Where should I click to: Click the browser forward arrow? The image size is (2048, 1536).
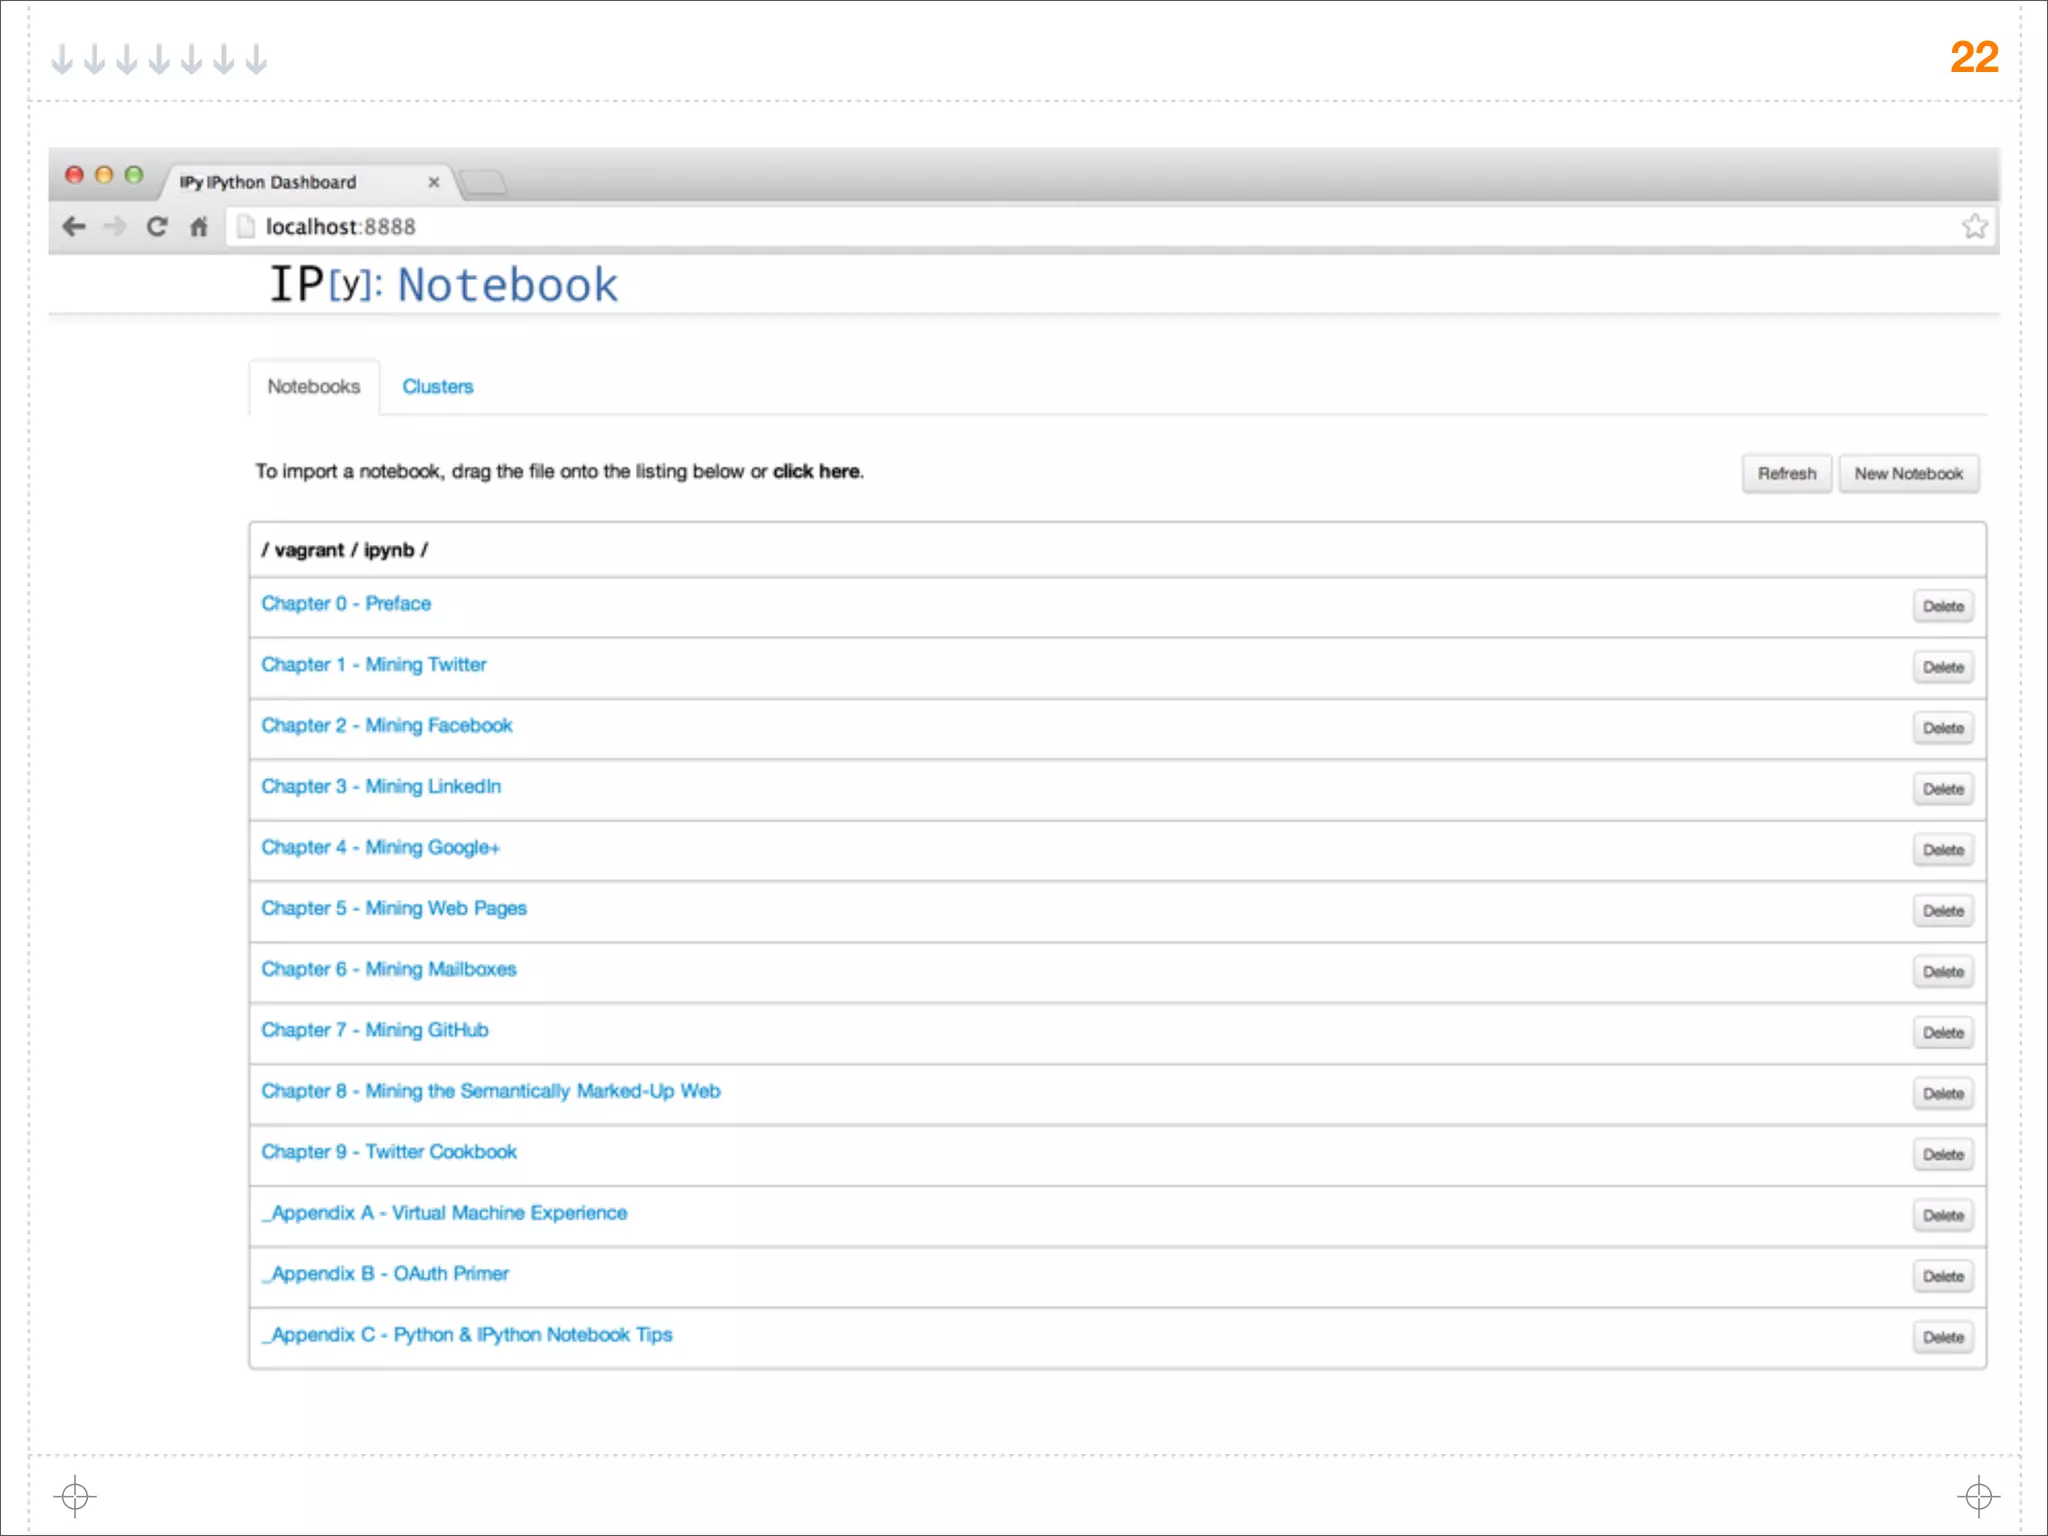115,227
